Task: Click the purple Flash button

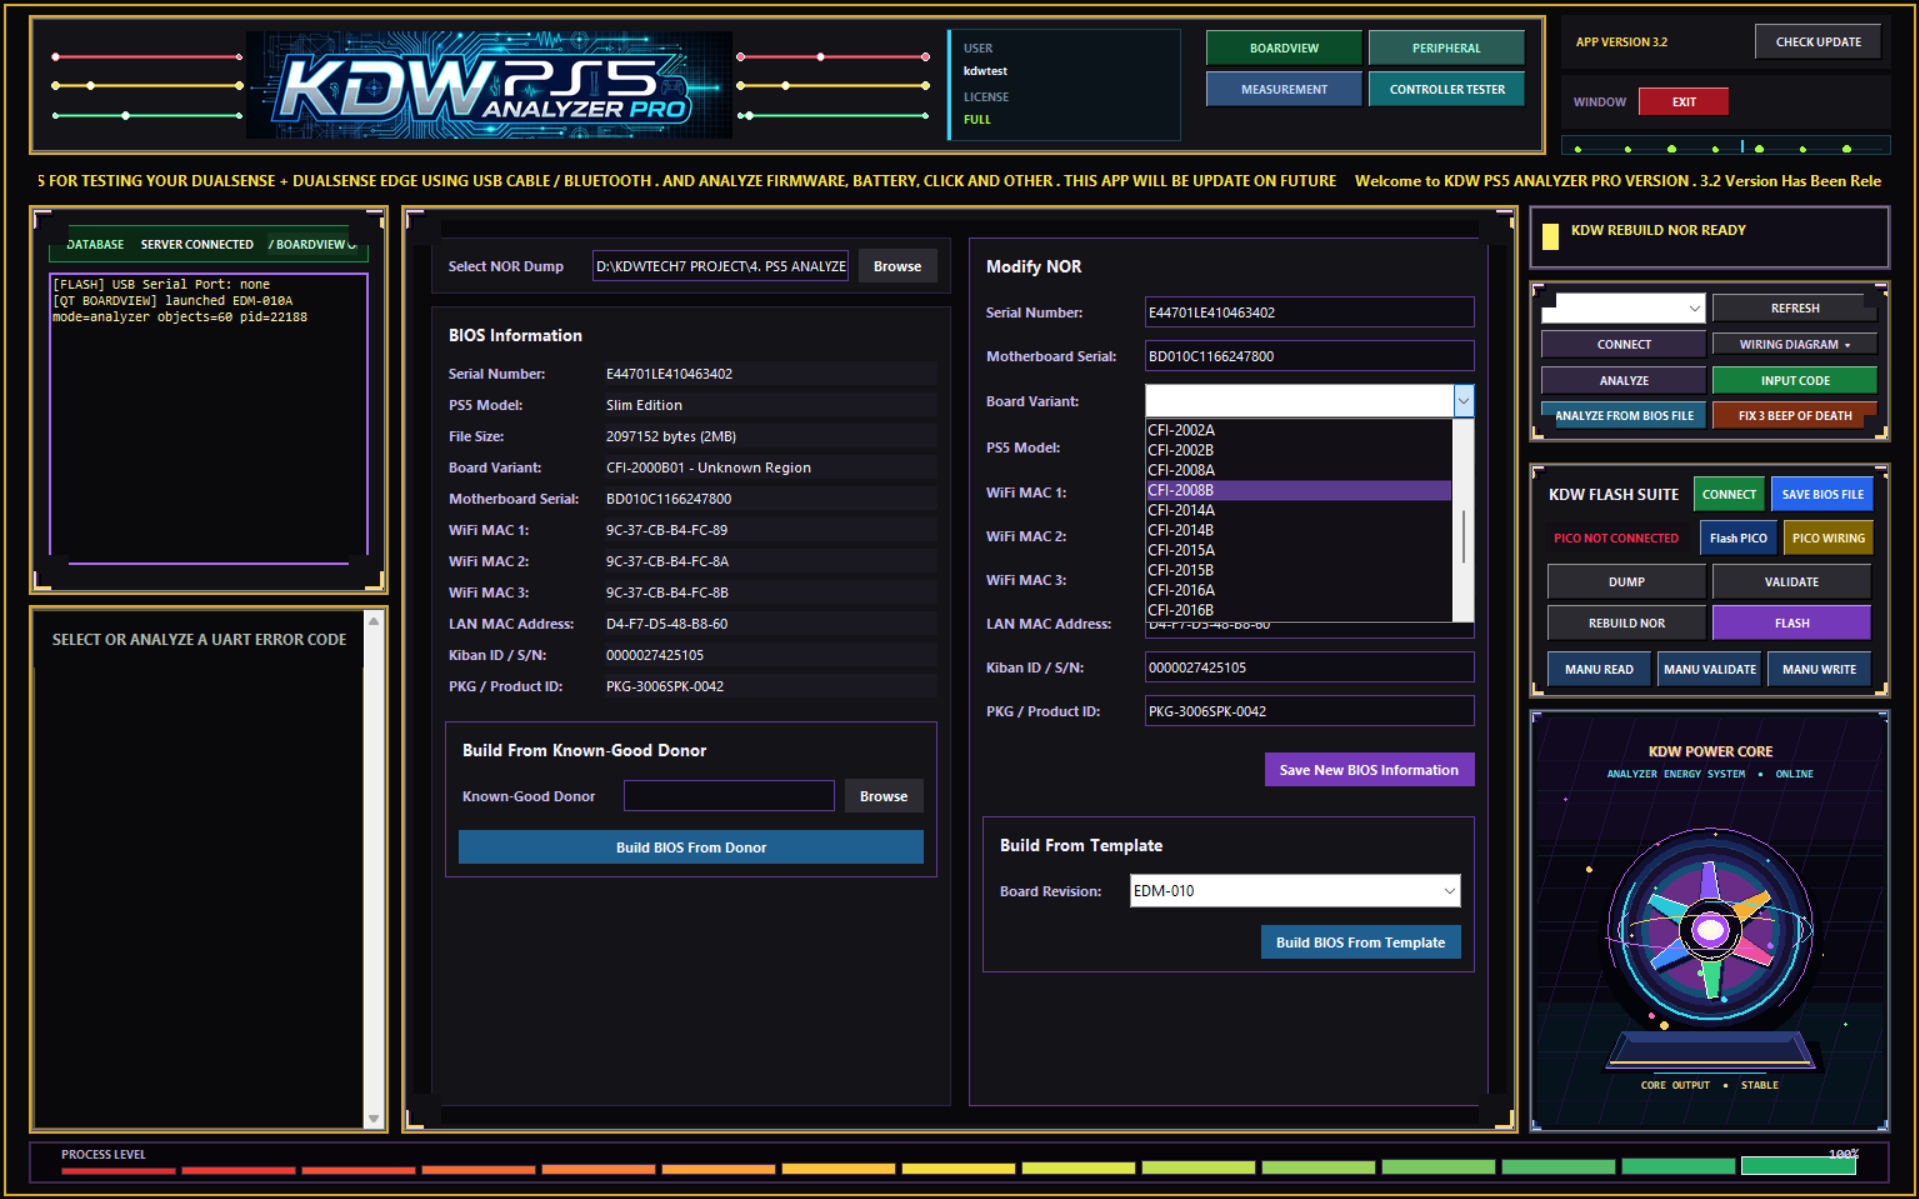Action: 1791,623
